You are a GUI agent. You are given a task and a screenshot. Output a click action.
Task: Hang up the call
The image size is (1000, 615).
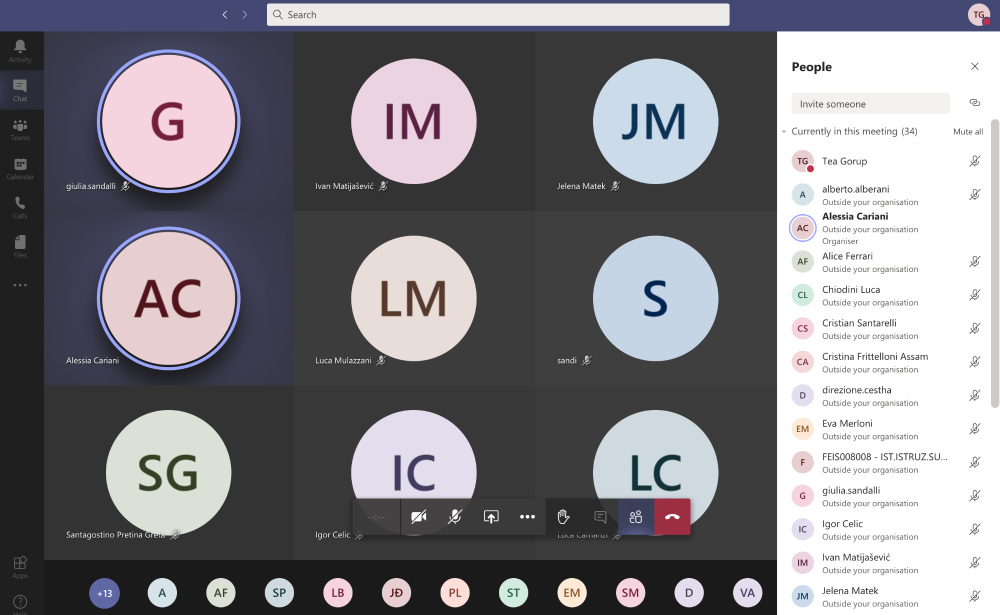coord(672,517)
